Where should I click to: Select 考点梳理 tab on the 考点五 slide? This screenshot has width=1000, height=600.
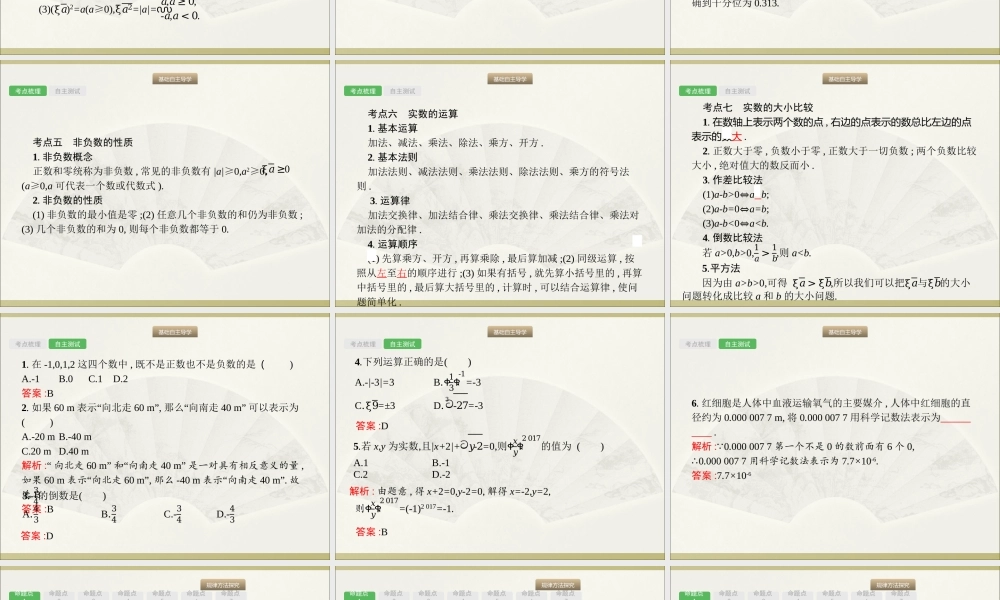tap(28, 91)
